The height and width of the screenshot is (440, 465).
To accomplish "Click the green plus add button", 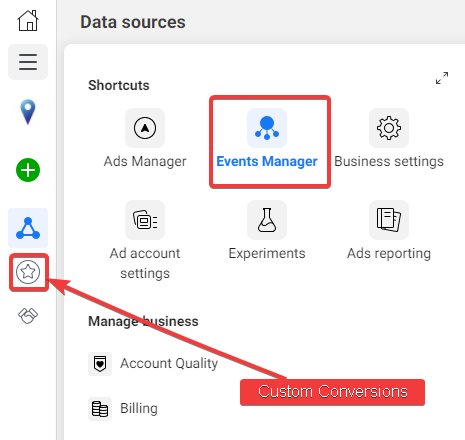I will coord(28,170).
